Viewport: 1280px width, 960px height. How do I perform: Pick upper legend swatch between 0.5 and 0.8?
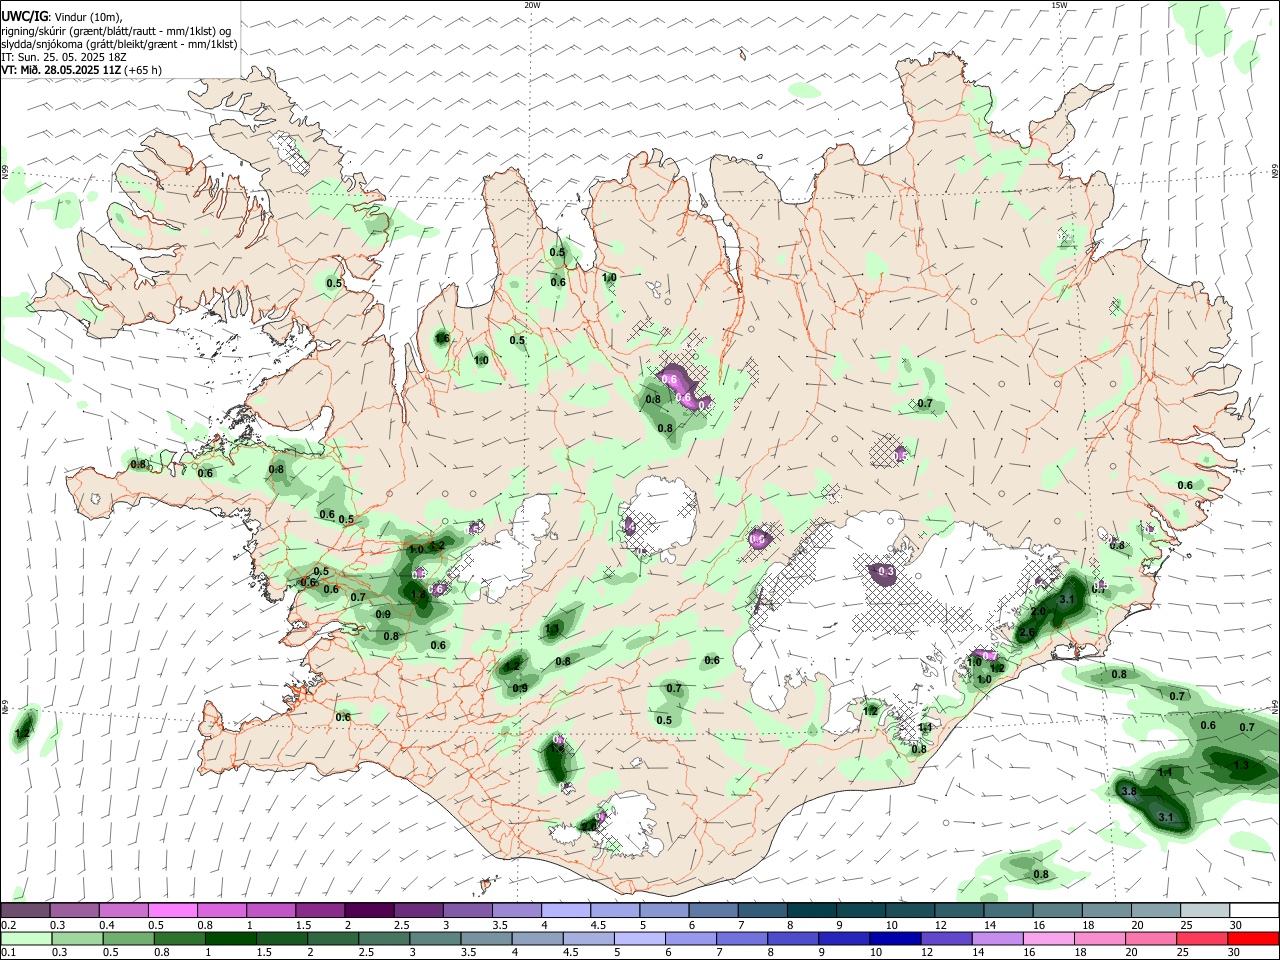(x=172, y=911)
